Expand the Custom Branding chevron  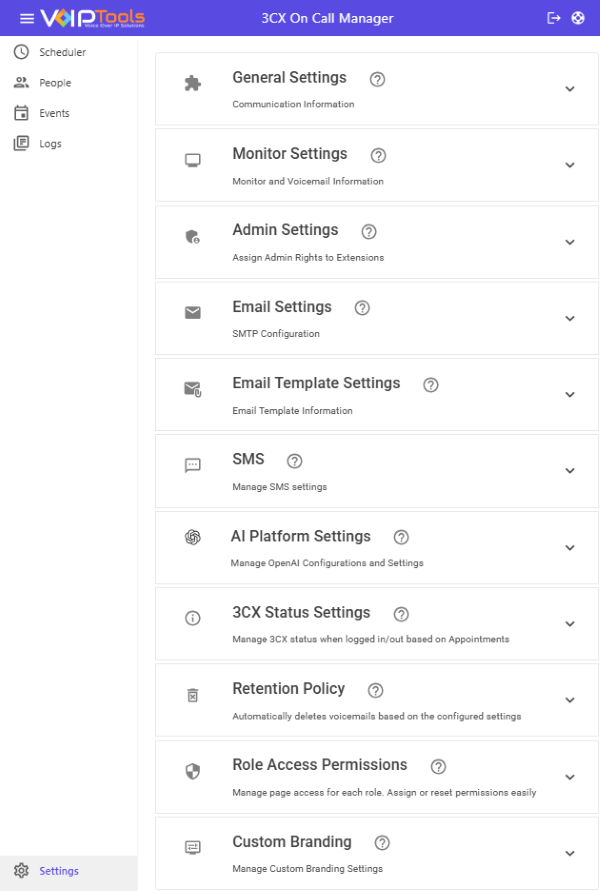[570, 853]
